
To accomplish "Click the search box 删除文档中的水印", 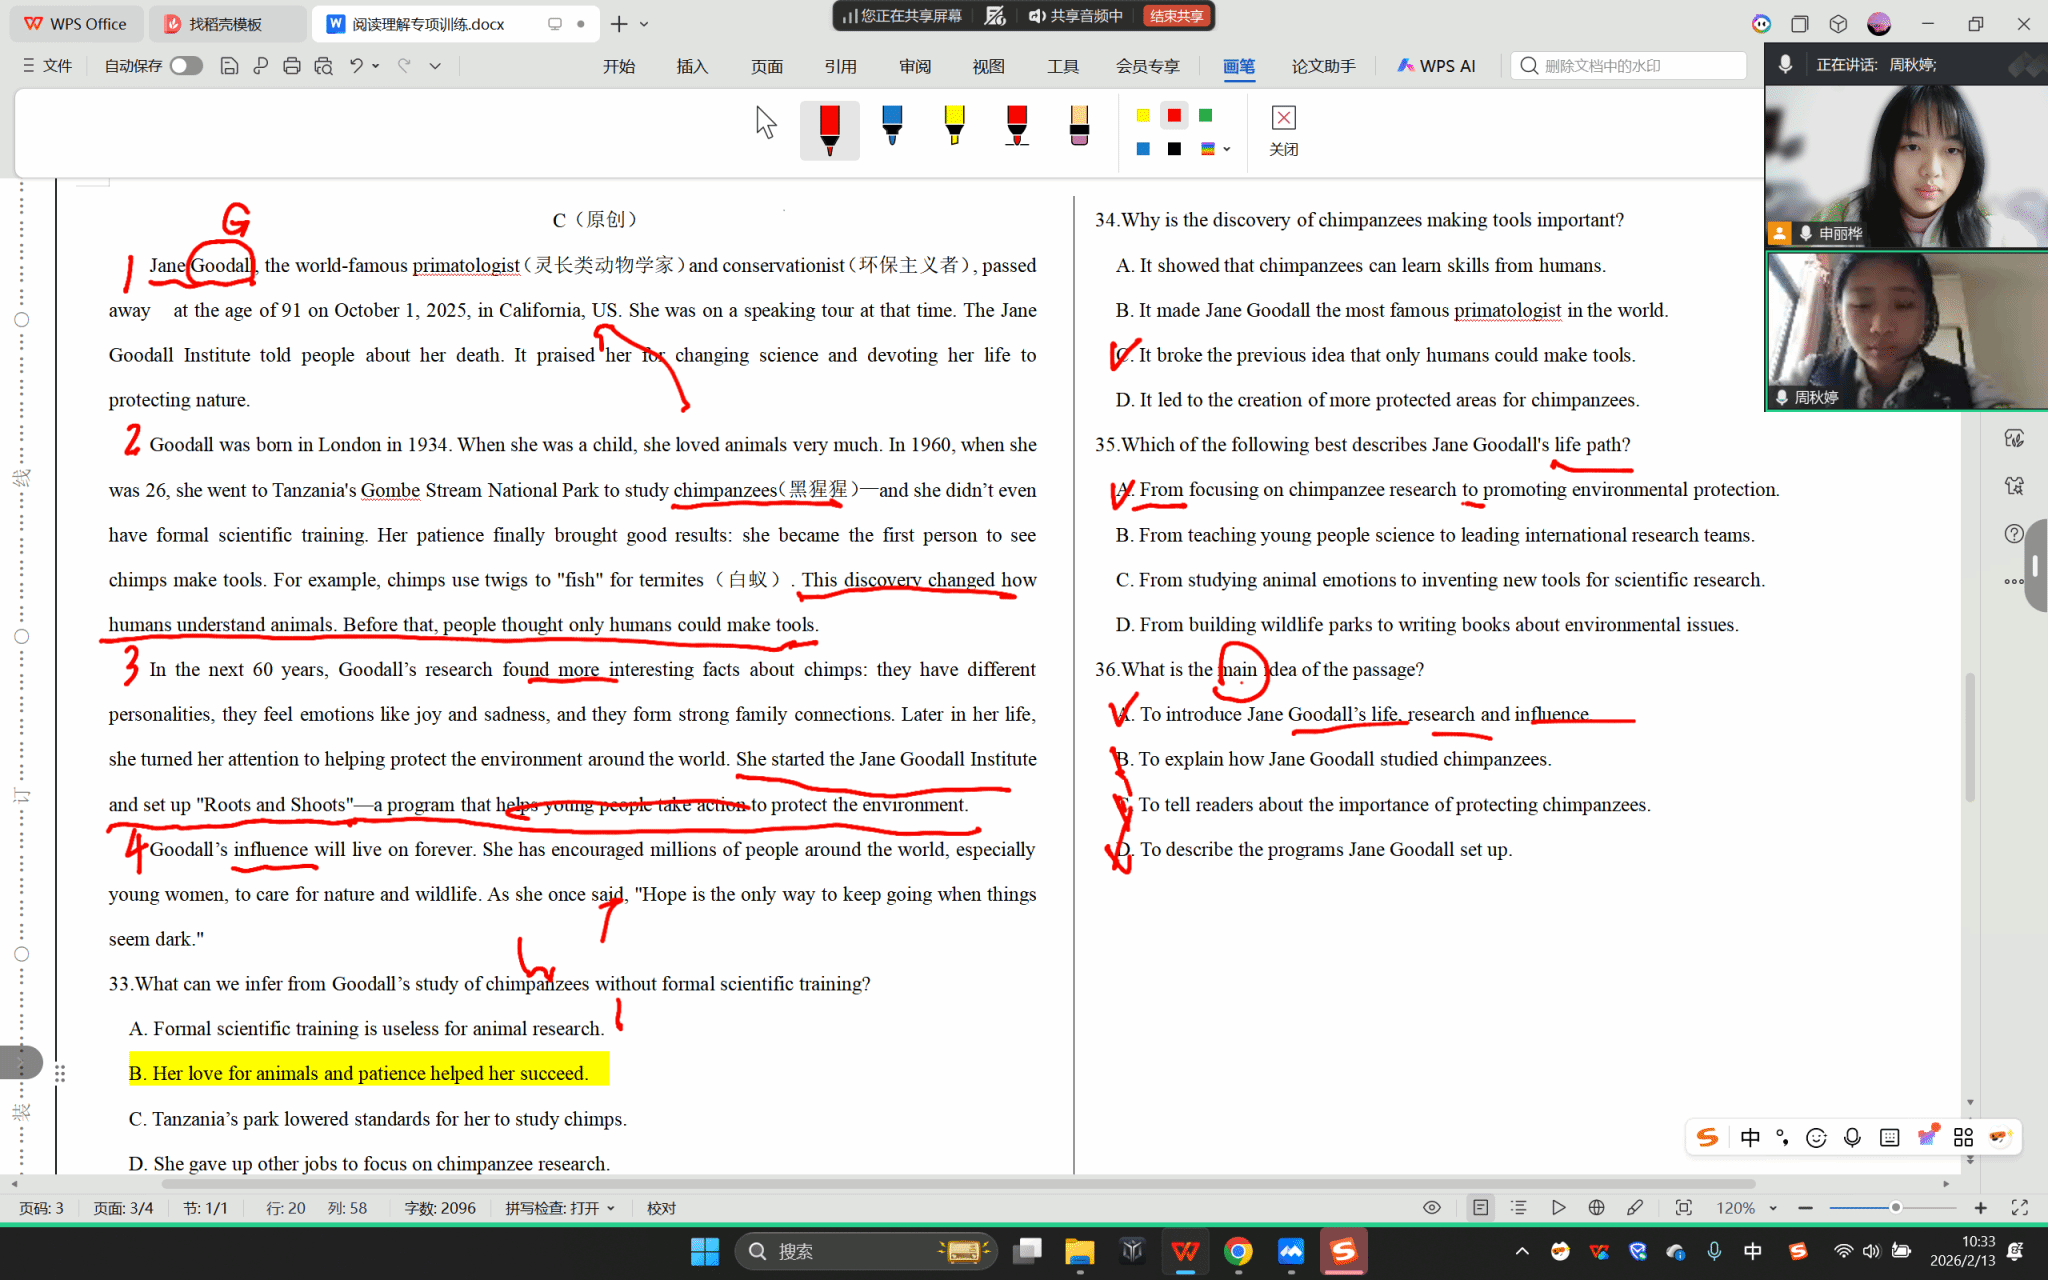I will pos(1629,66).
